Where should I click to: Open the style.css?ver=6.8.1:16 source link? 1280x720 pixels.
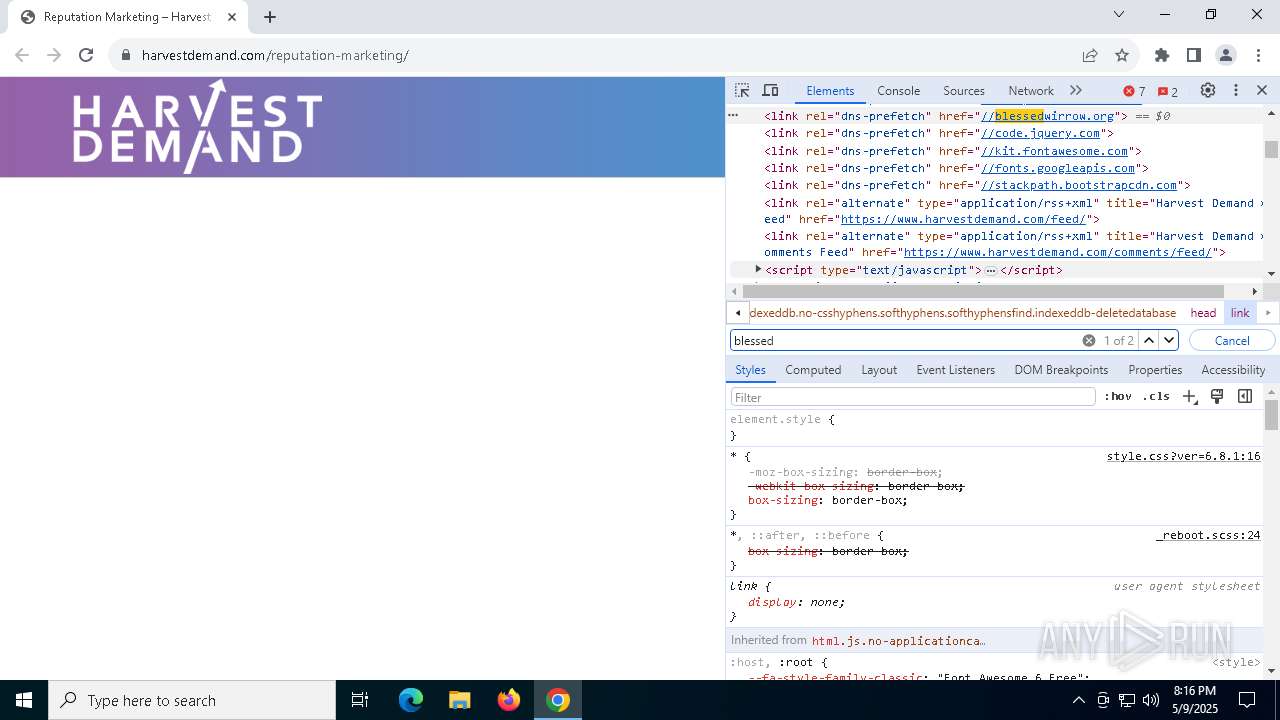[x=1183, y=456]
